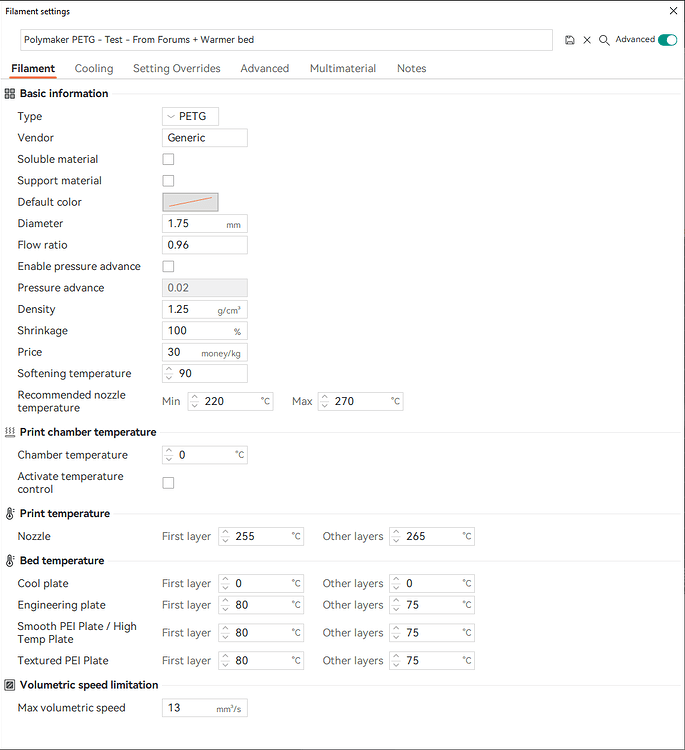685x750 pixels.
Task: Click the Vendor field showing Generic
Action: [x=205, y=138]
